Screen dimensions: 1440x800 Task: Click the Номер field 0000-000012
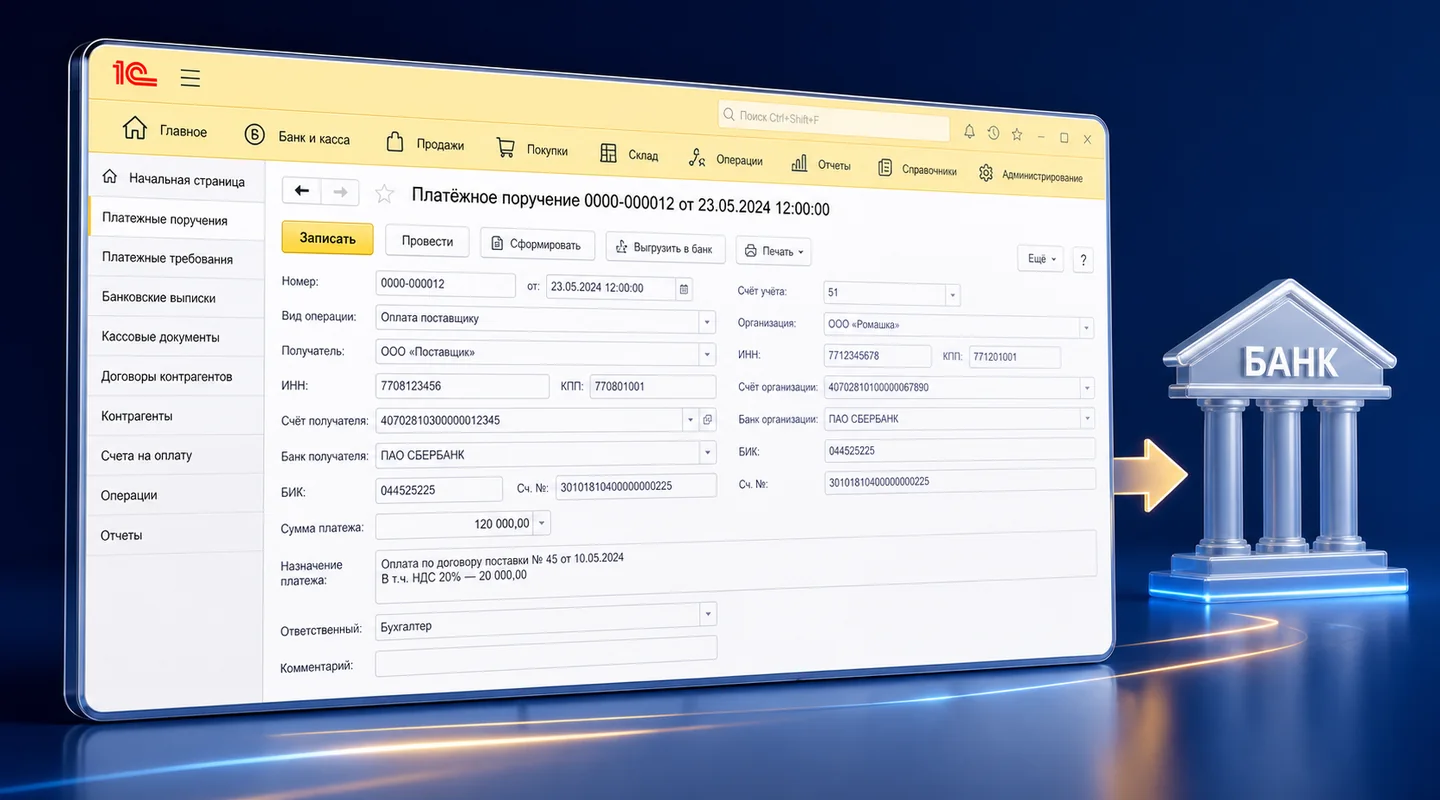(x=446, y=284)
